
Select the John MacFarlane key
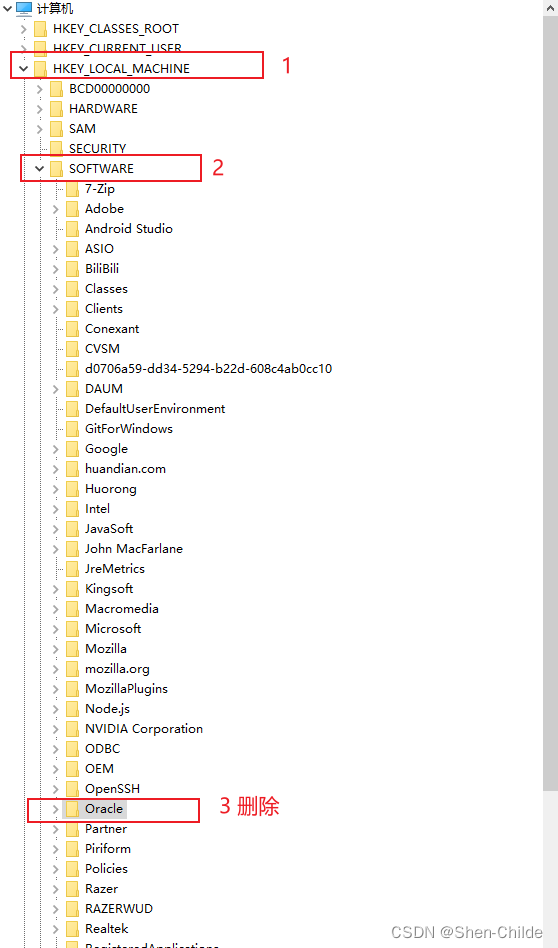pos(134,548)
